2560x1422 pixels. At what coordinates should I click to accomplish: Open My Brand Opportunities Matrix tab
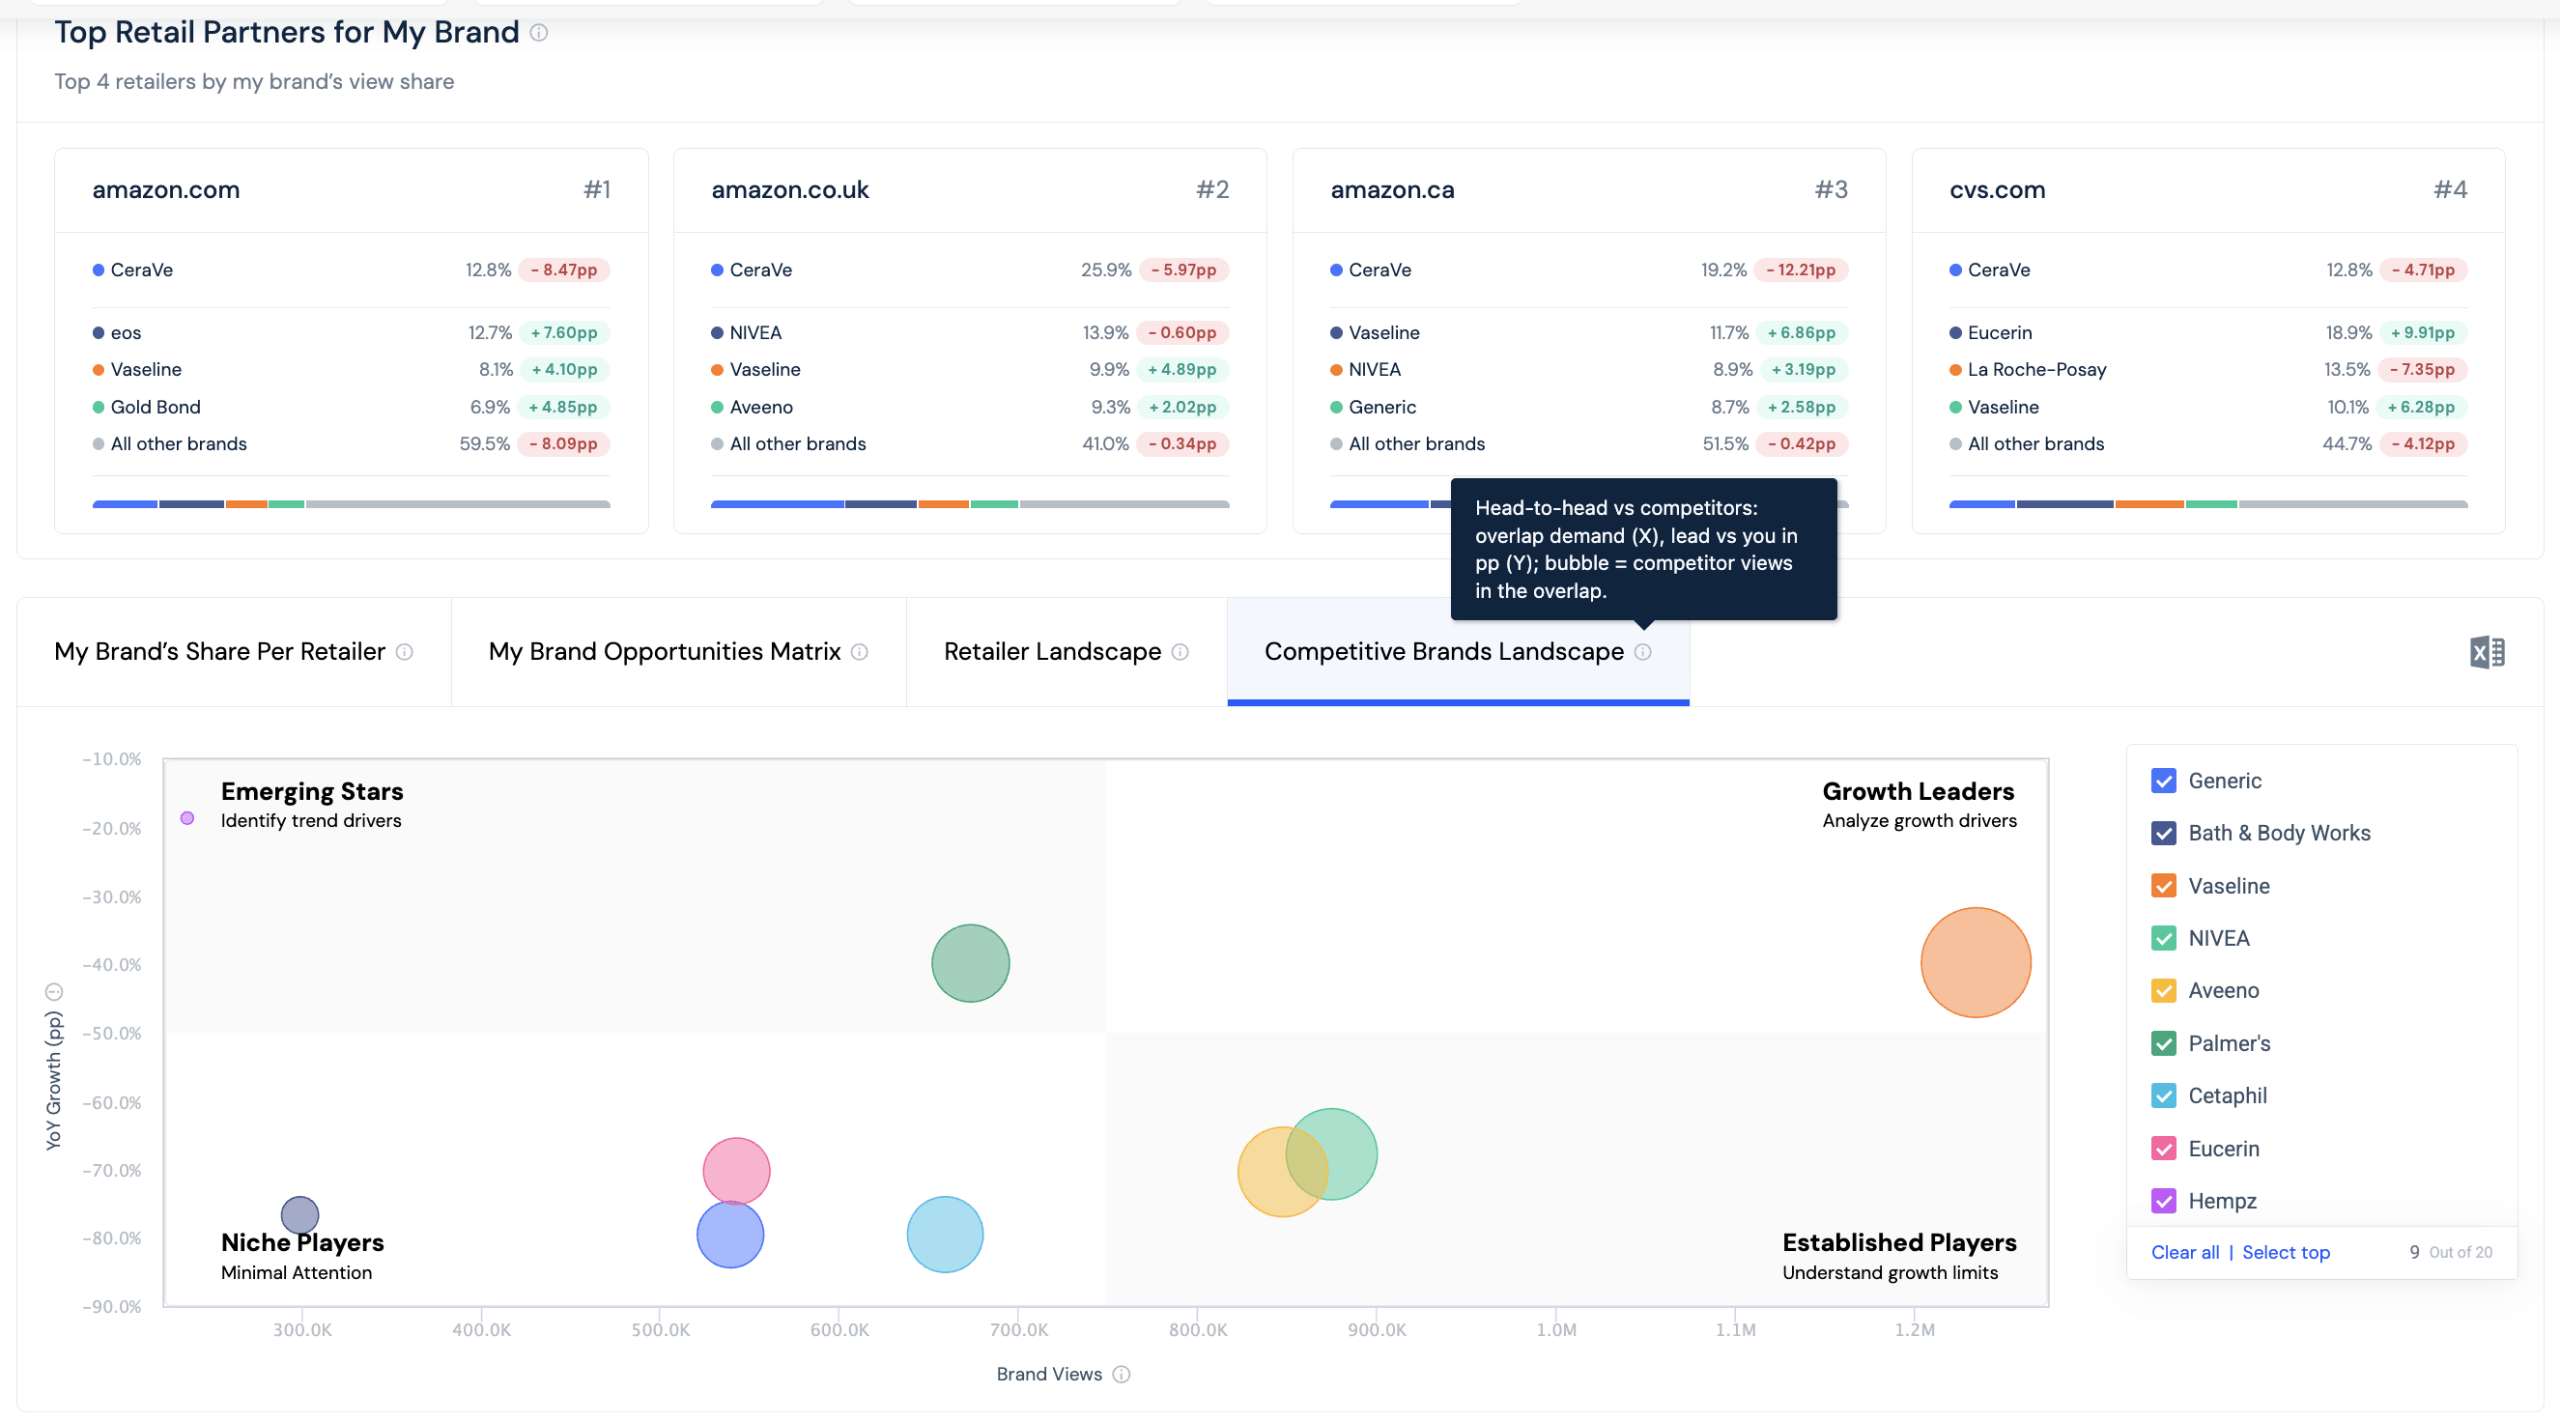tap(664, 652)
